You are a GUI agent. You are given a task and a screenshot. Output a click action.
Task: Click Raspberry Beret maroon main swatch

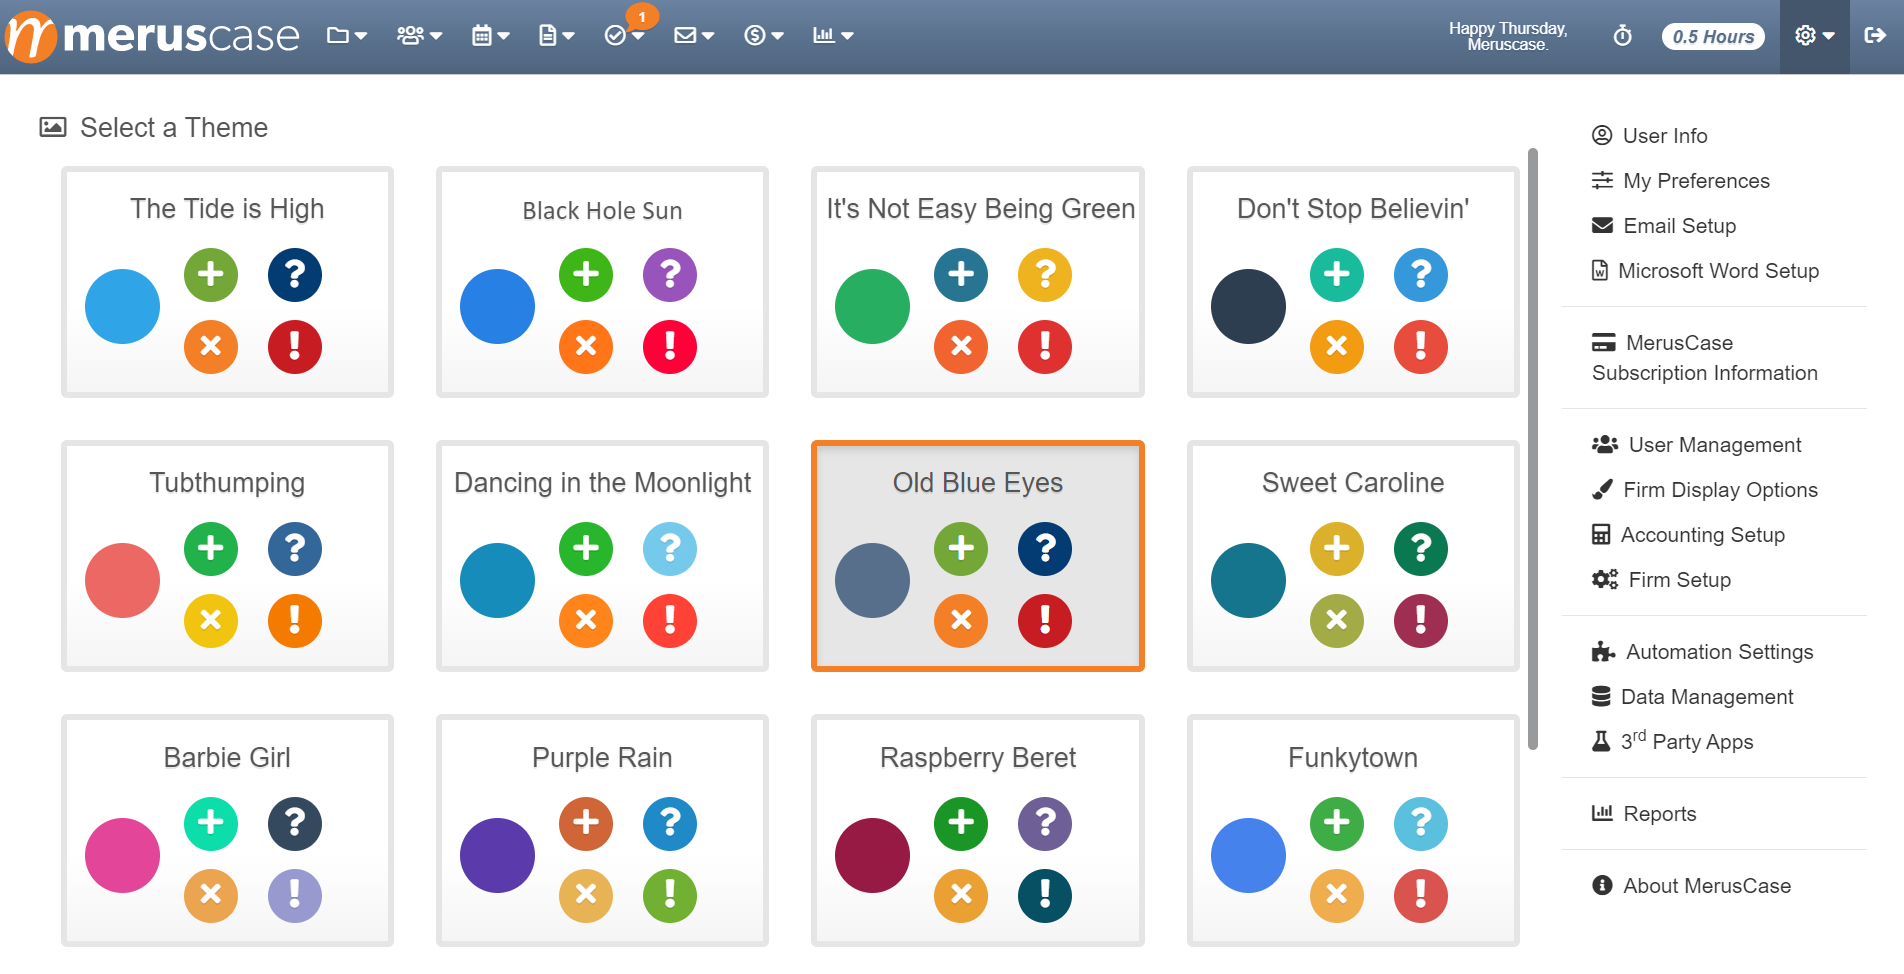pyautogui.click(x=872, y=855)
